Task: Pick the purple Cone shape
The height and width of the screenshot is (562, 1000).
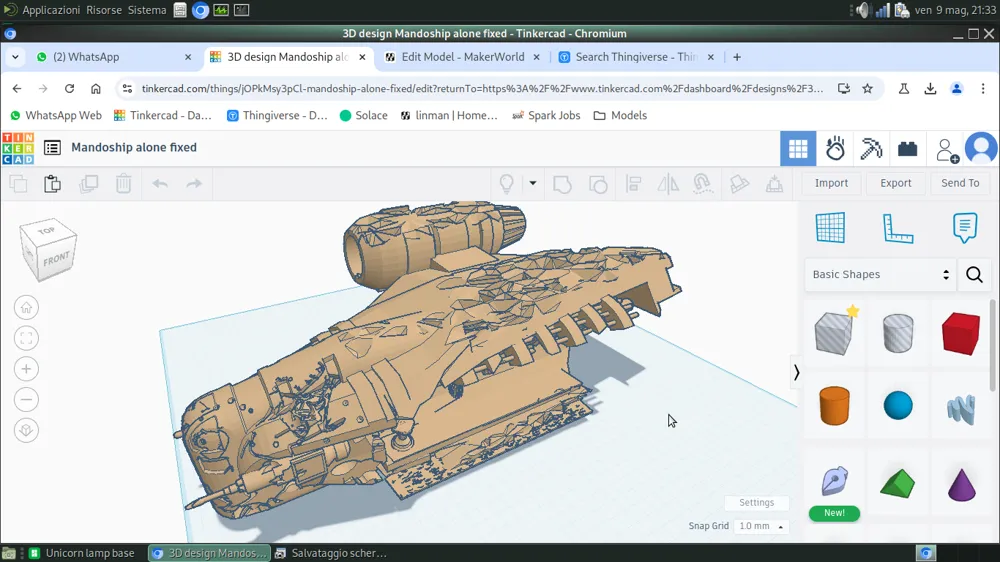Action: [961, 484]
